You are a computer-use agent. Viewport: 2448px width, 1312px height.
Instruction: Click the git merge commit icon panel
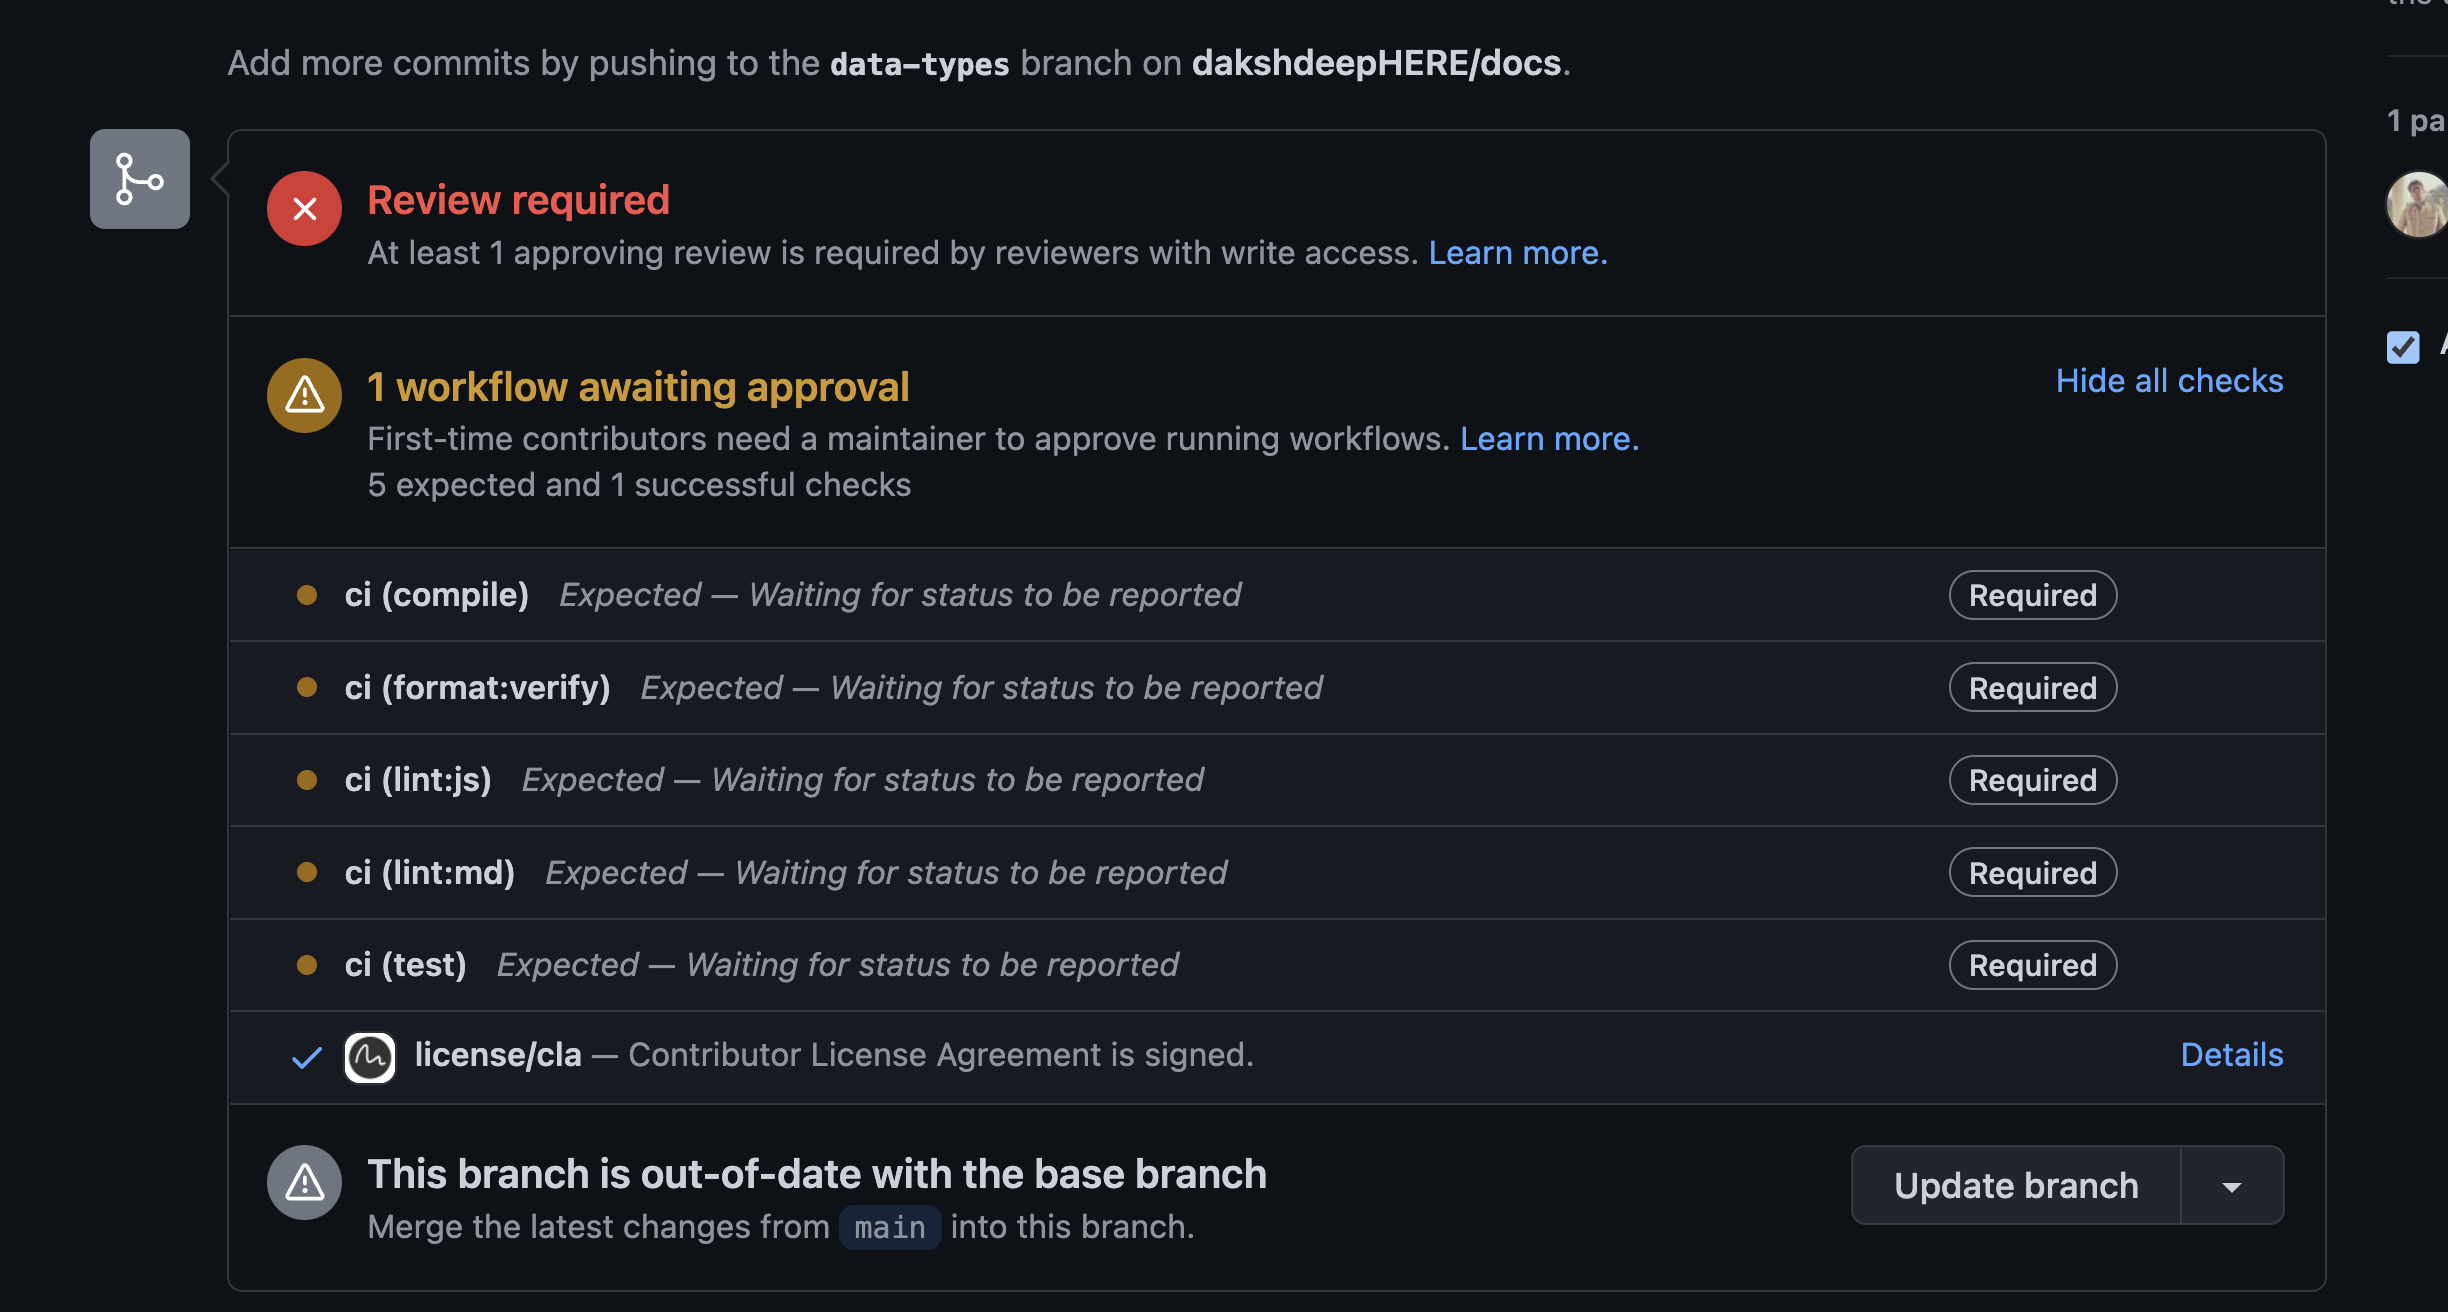click(139, 179)
